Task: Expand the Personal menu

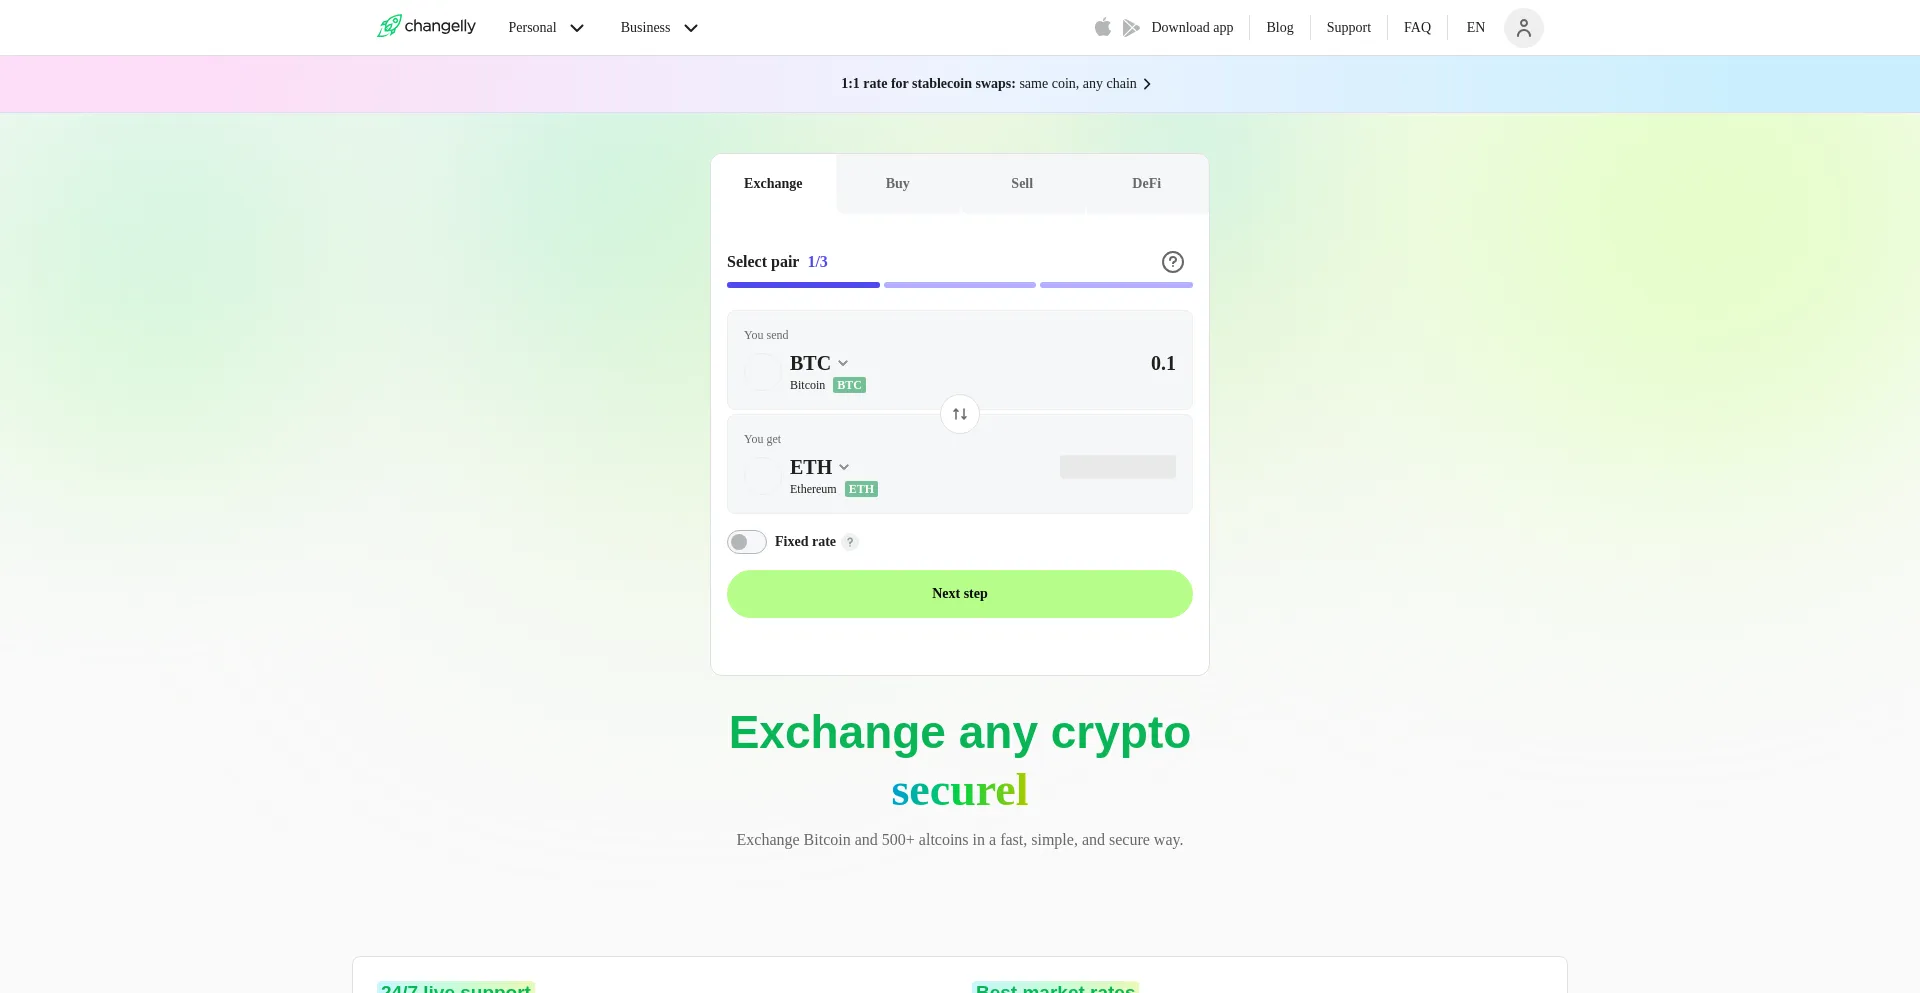Action: (x=546, y=28)
